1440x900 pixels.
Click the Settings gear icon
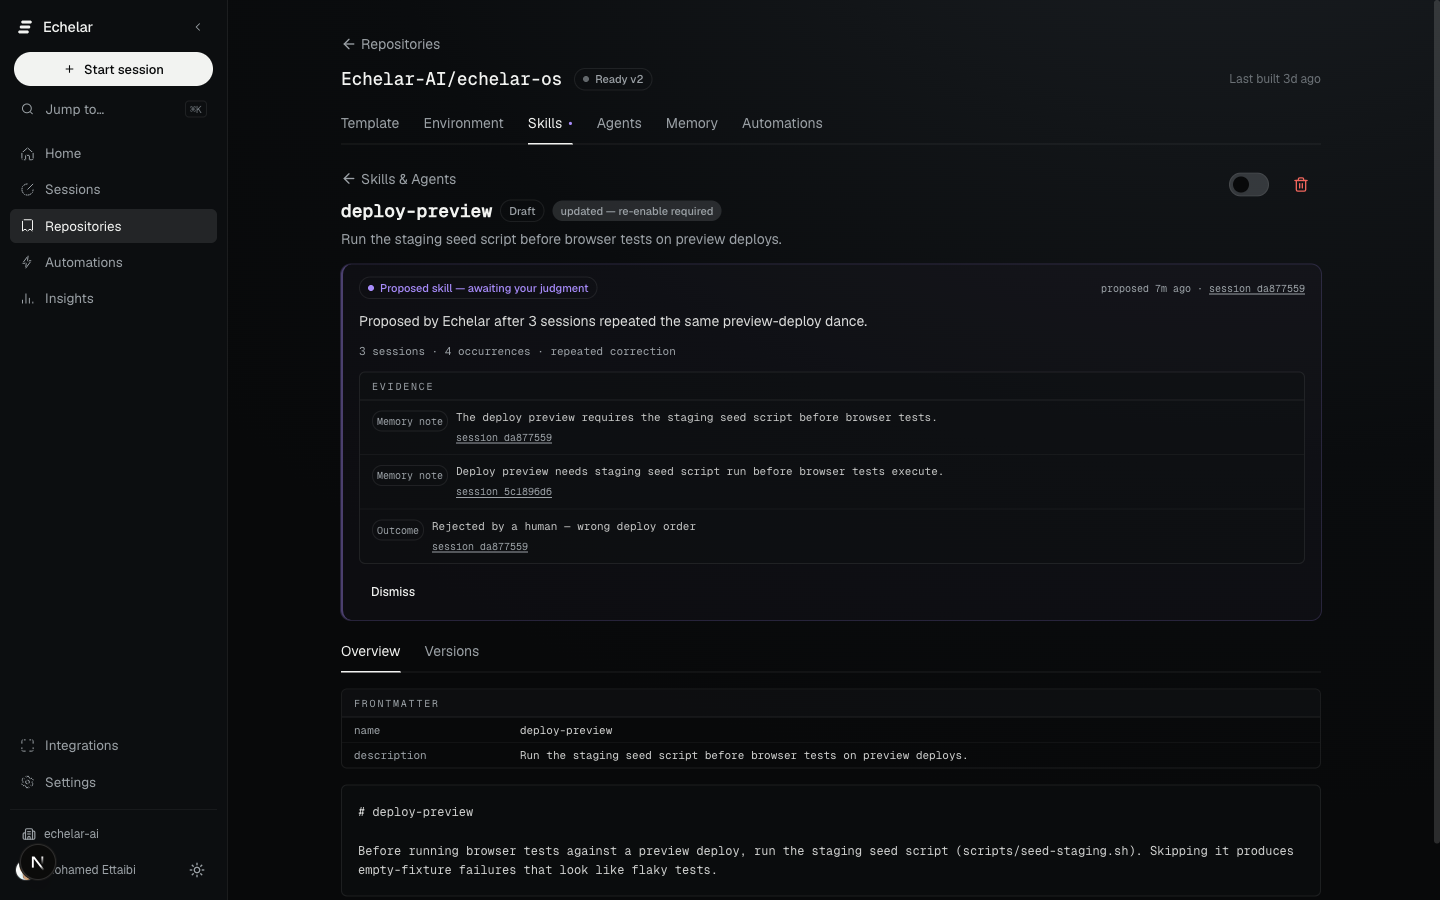[x=27, y=782]
